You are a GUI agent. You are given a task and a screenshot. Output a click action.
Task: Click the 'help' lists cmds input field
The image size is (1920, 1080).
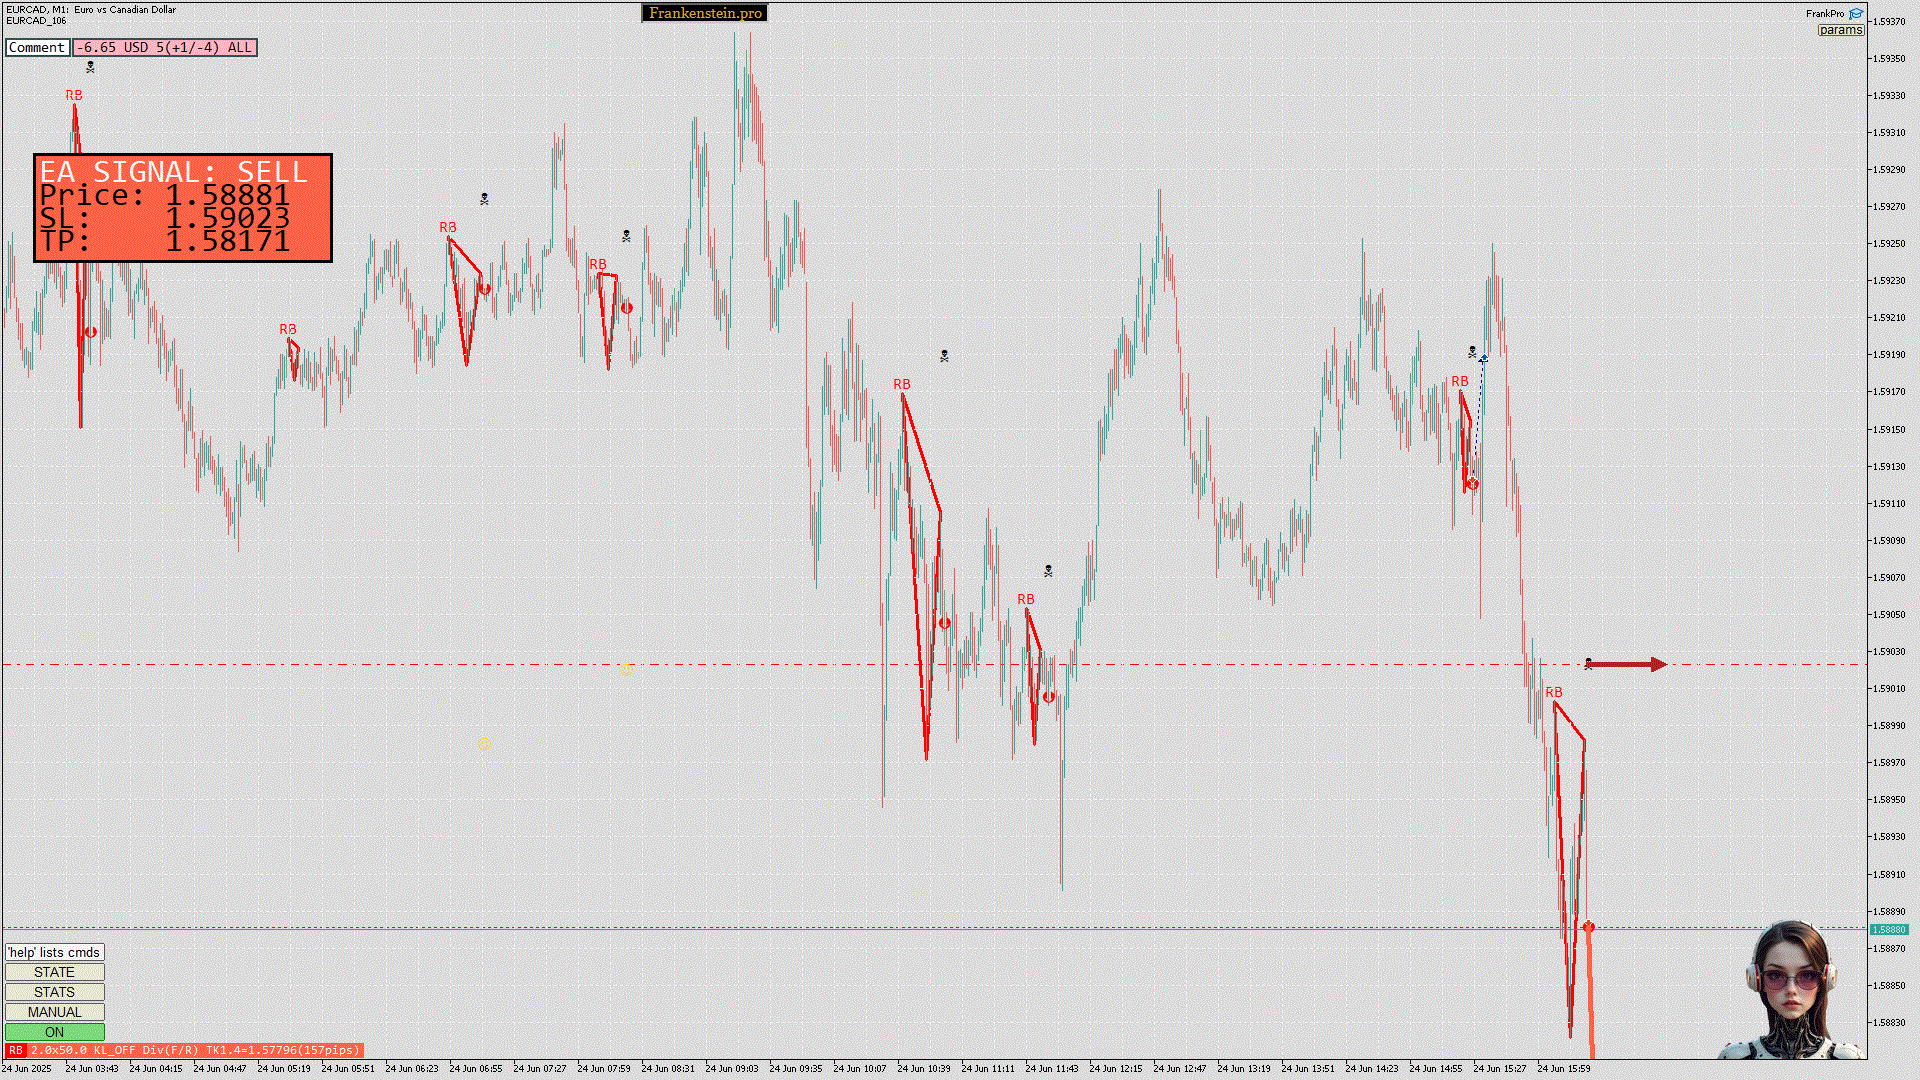(x=54, y=952)
